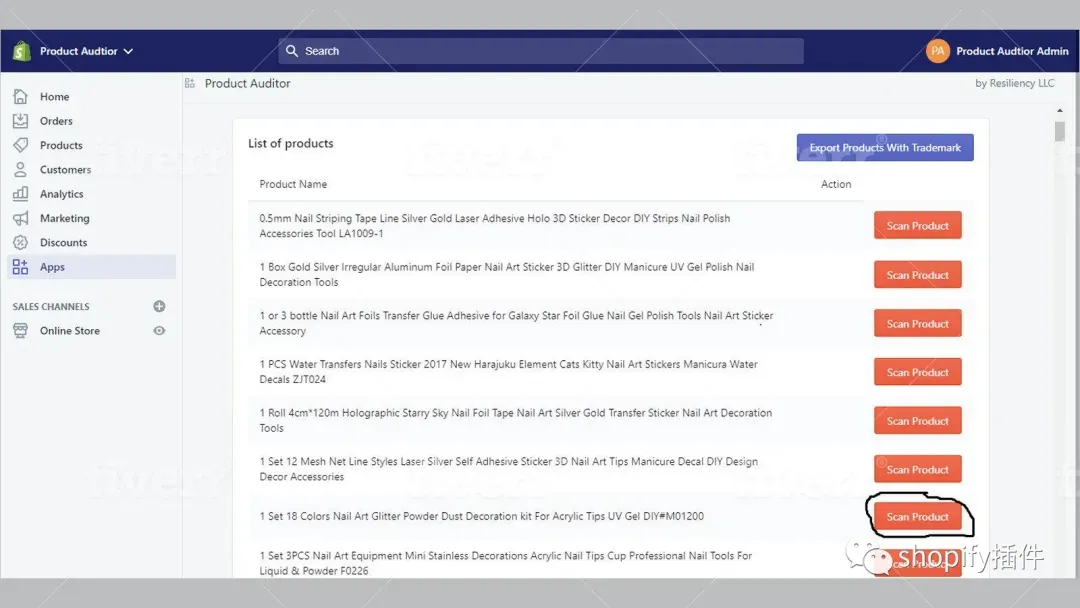This screenshot has height=608, width=1080.
Task: Open the Home icon in sidebar
Action: [x=21, y=96]
